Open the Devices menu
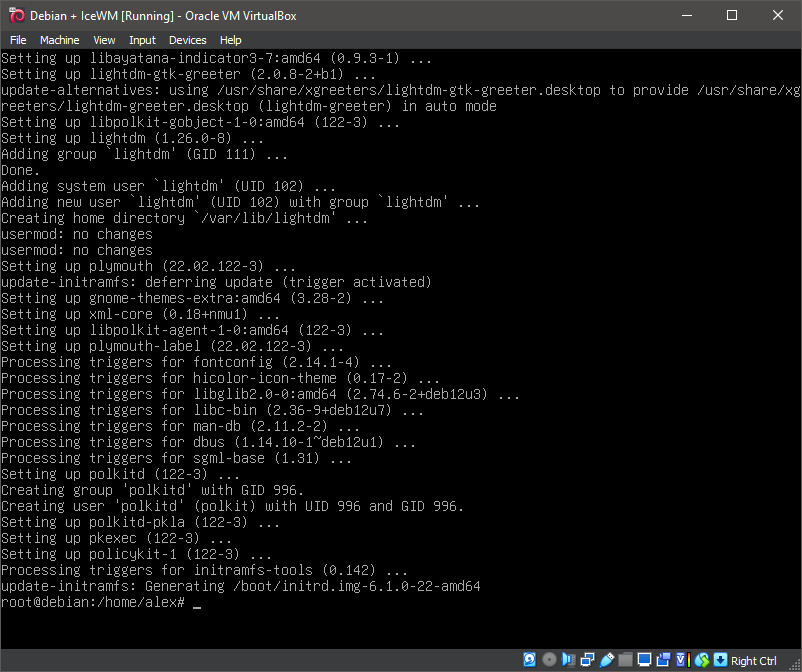This screenshot has height=672, width=802. [x=187, y=39]
